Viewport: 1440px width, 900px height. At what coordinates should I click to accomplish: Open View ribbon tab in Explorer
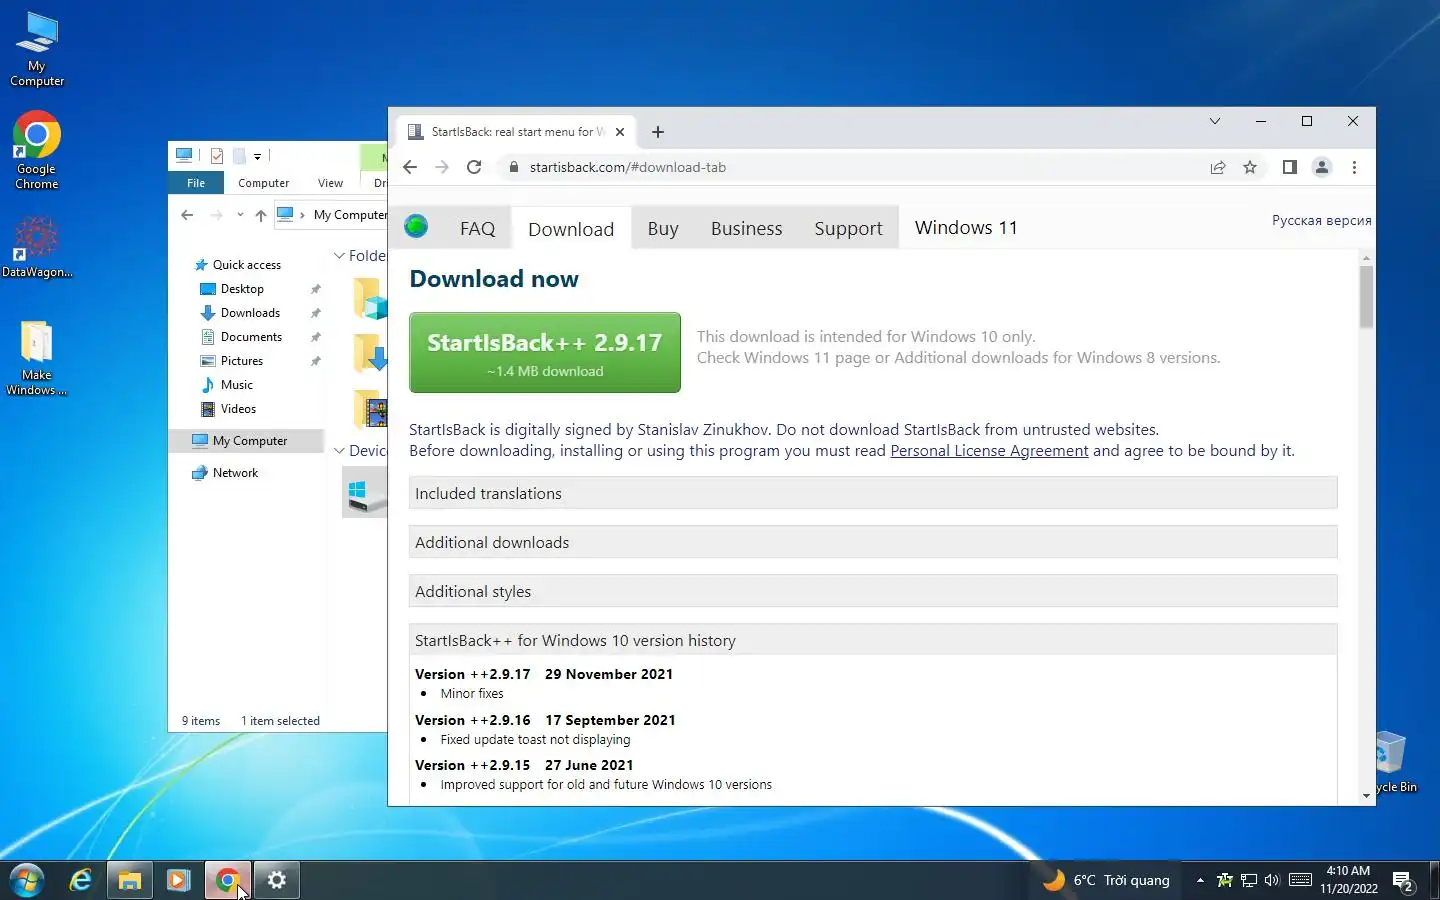(x=330, y=183)
